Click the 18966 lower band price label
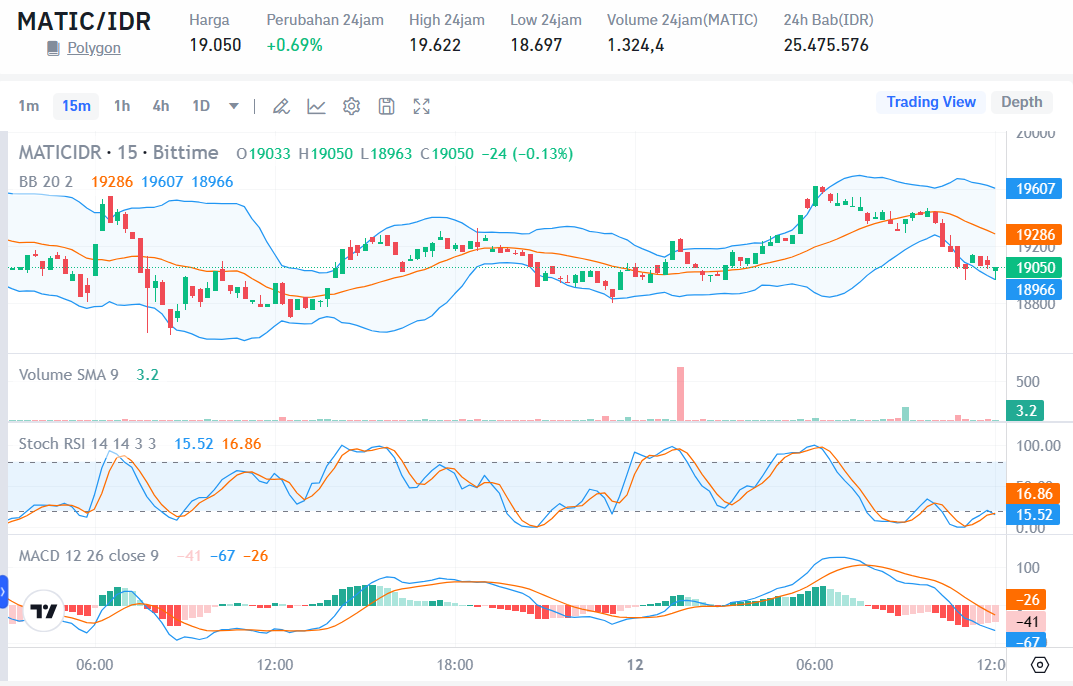1073x686 pixels. pos(1033,290)
